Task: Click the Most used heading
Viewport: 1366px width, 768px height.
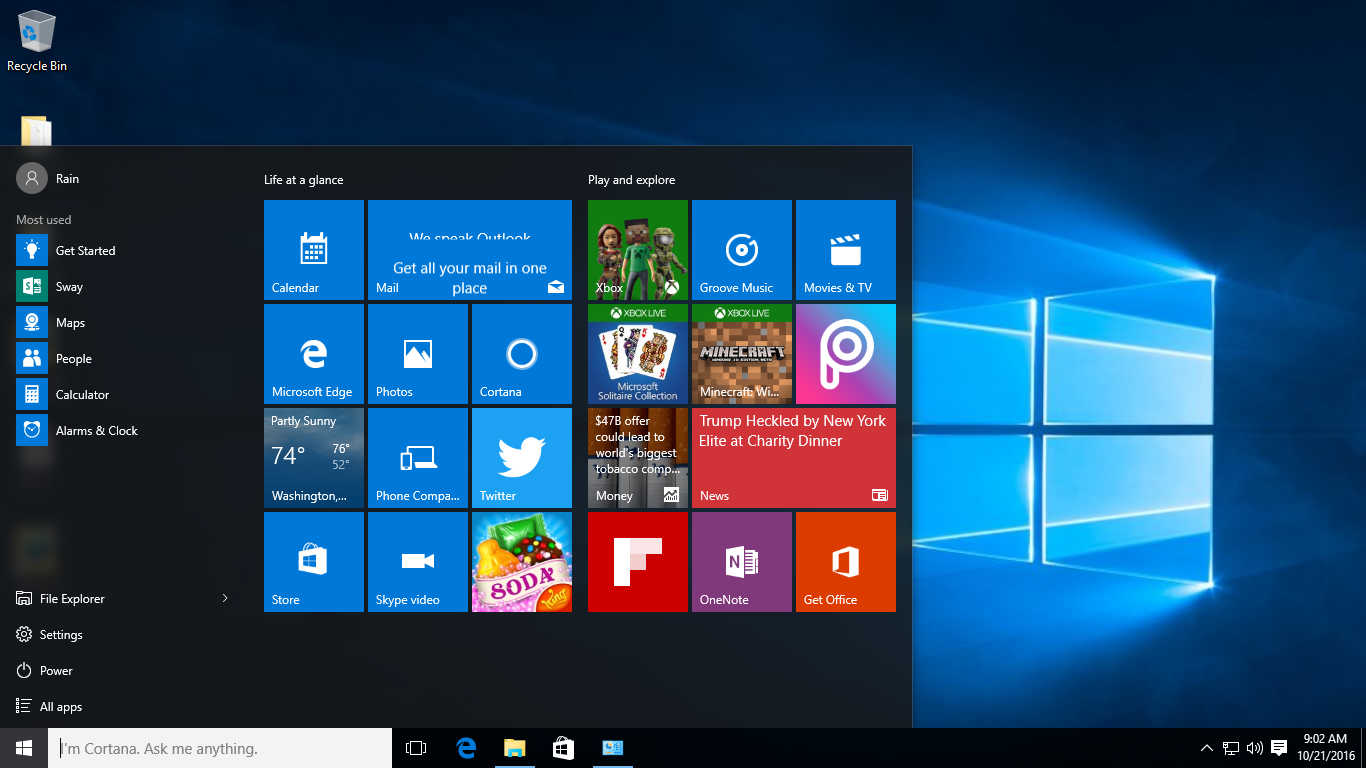Action: click(44, 220)
